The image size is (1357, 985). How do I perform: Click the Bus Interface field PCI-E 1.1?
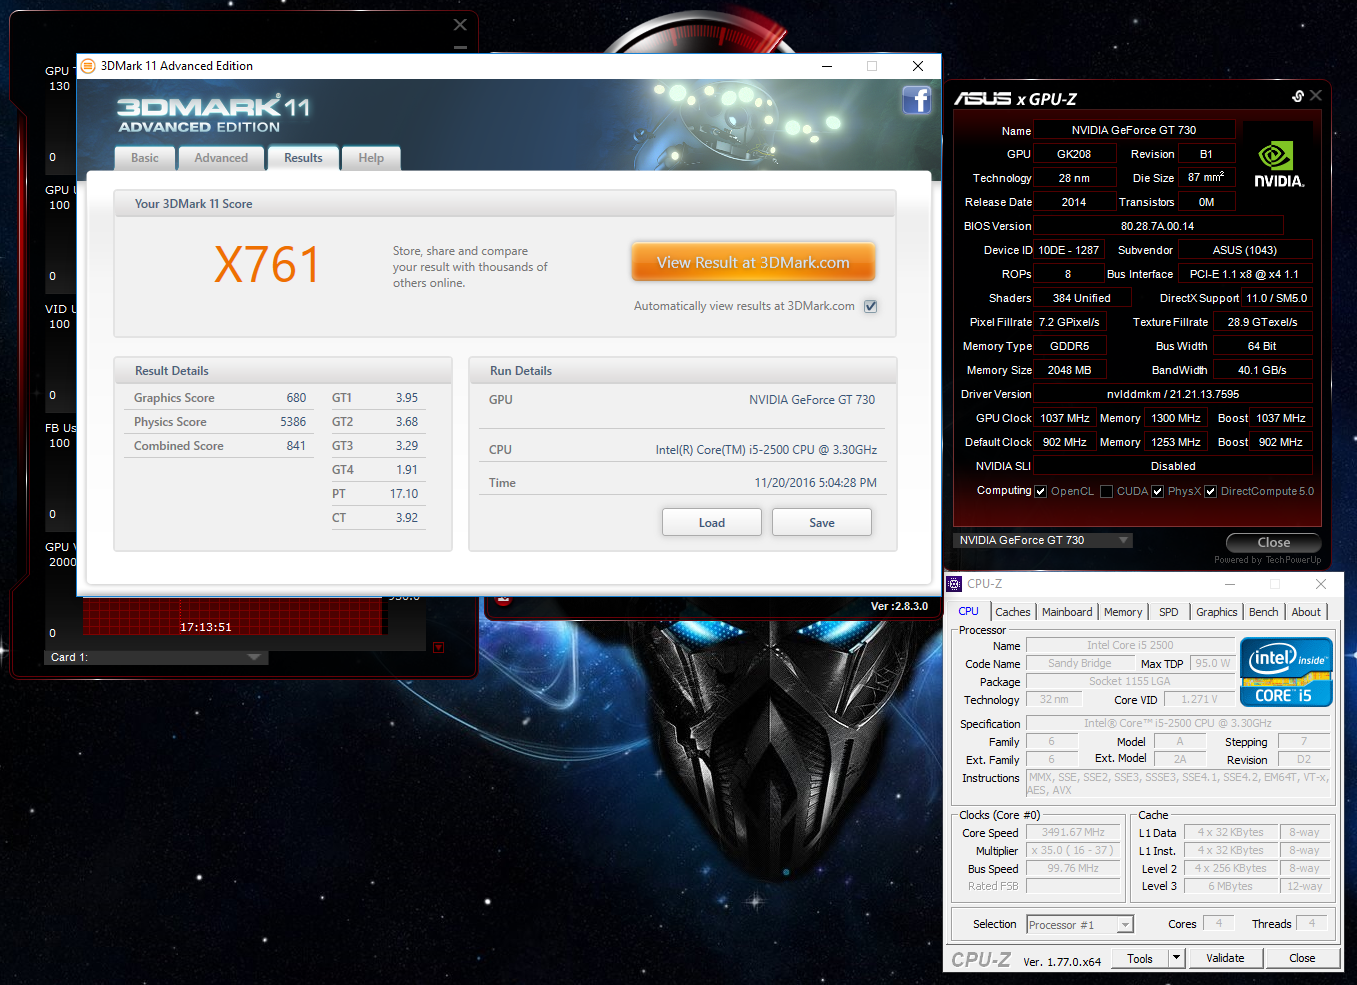[x=1244, y=274]
